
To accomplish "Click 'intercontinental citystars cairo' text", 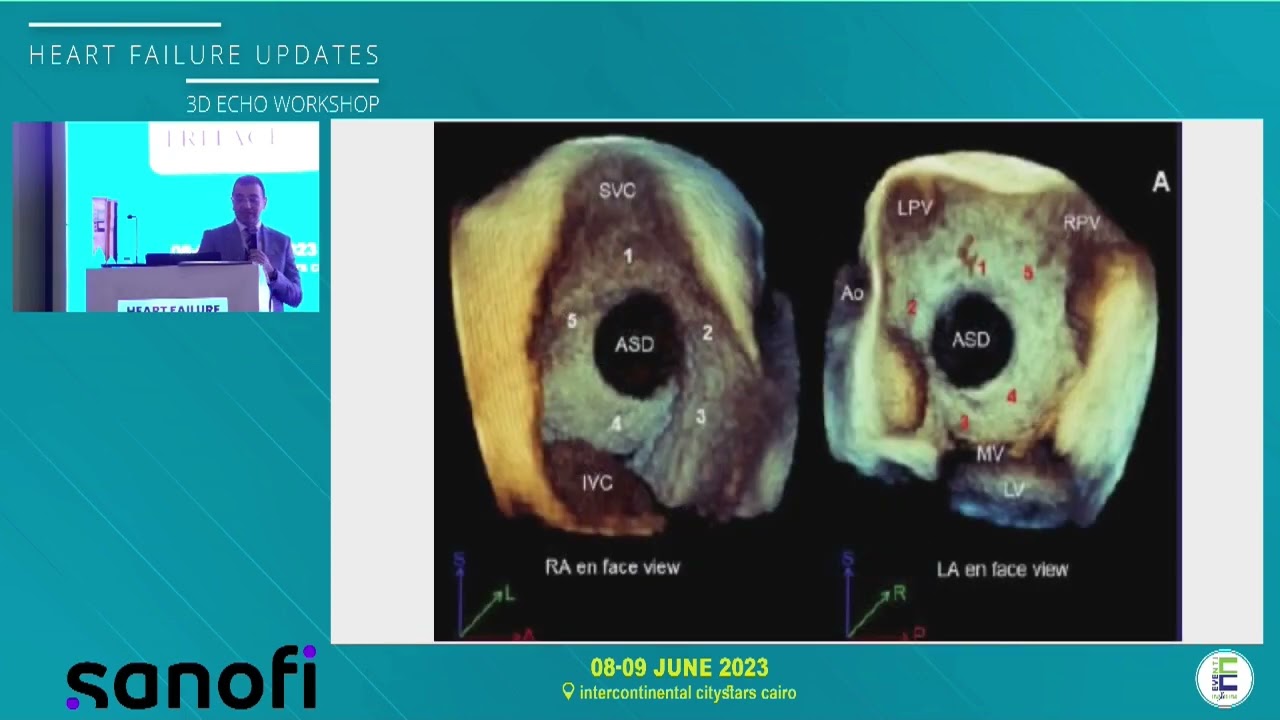I will coord(688,692).
